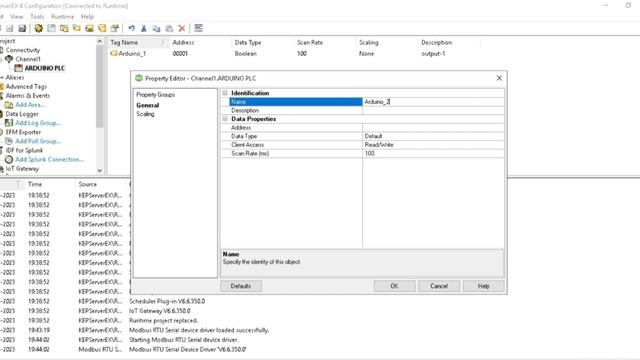Screen dimensions: 640x360
Task: Open the Data Type Default dropdown
Action: [x=433, y=136]
